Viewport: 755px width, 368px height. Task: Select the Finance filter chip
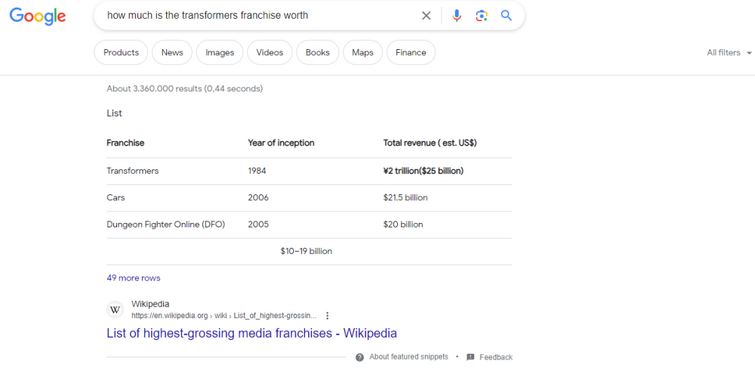tap(411, 53)
